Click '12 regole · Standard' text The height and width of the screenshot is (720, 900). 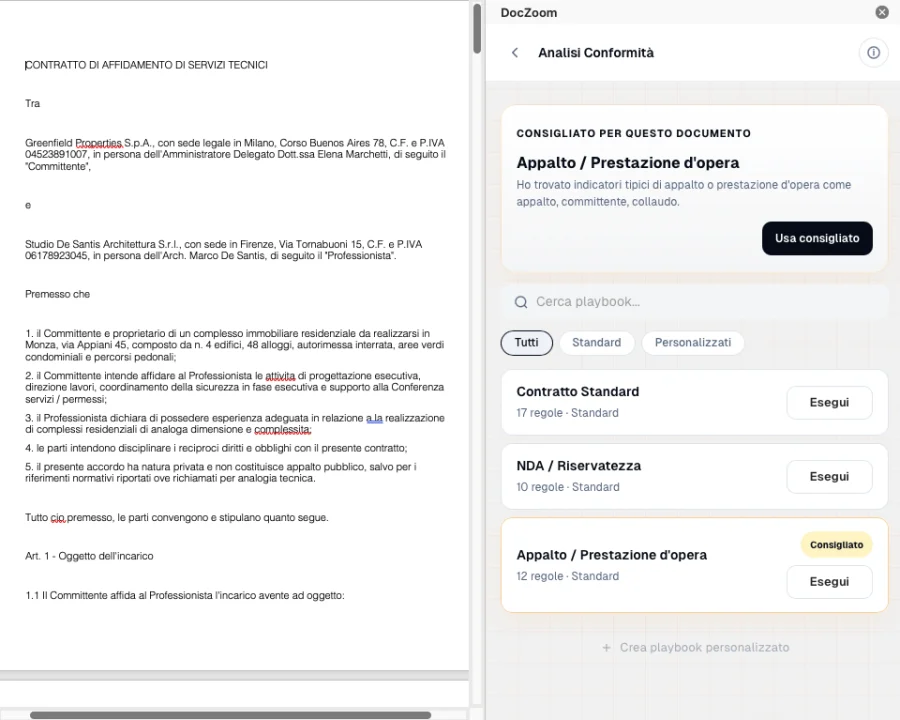click(567, 576)
